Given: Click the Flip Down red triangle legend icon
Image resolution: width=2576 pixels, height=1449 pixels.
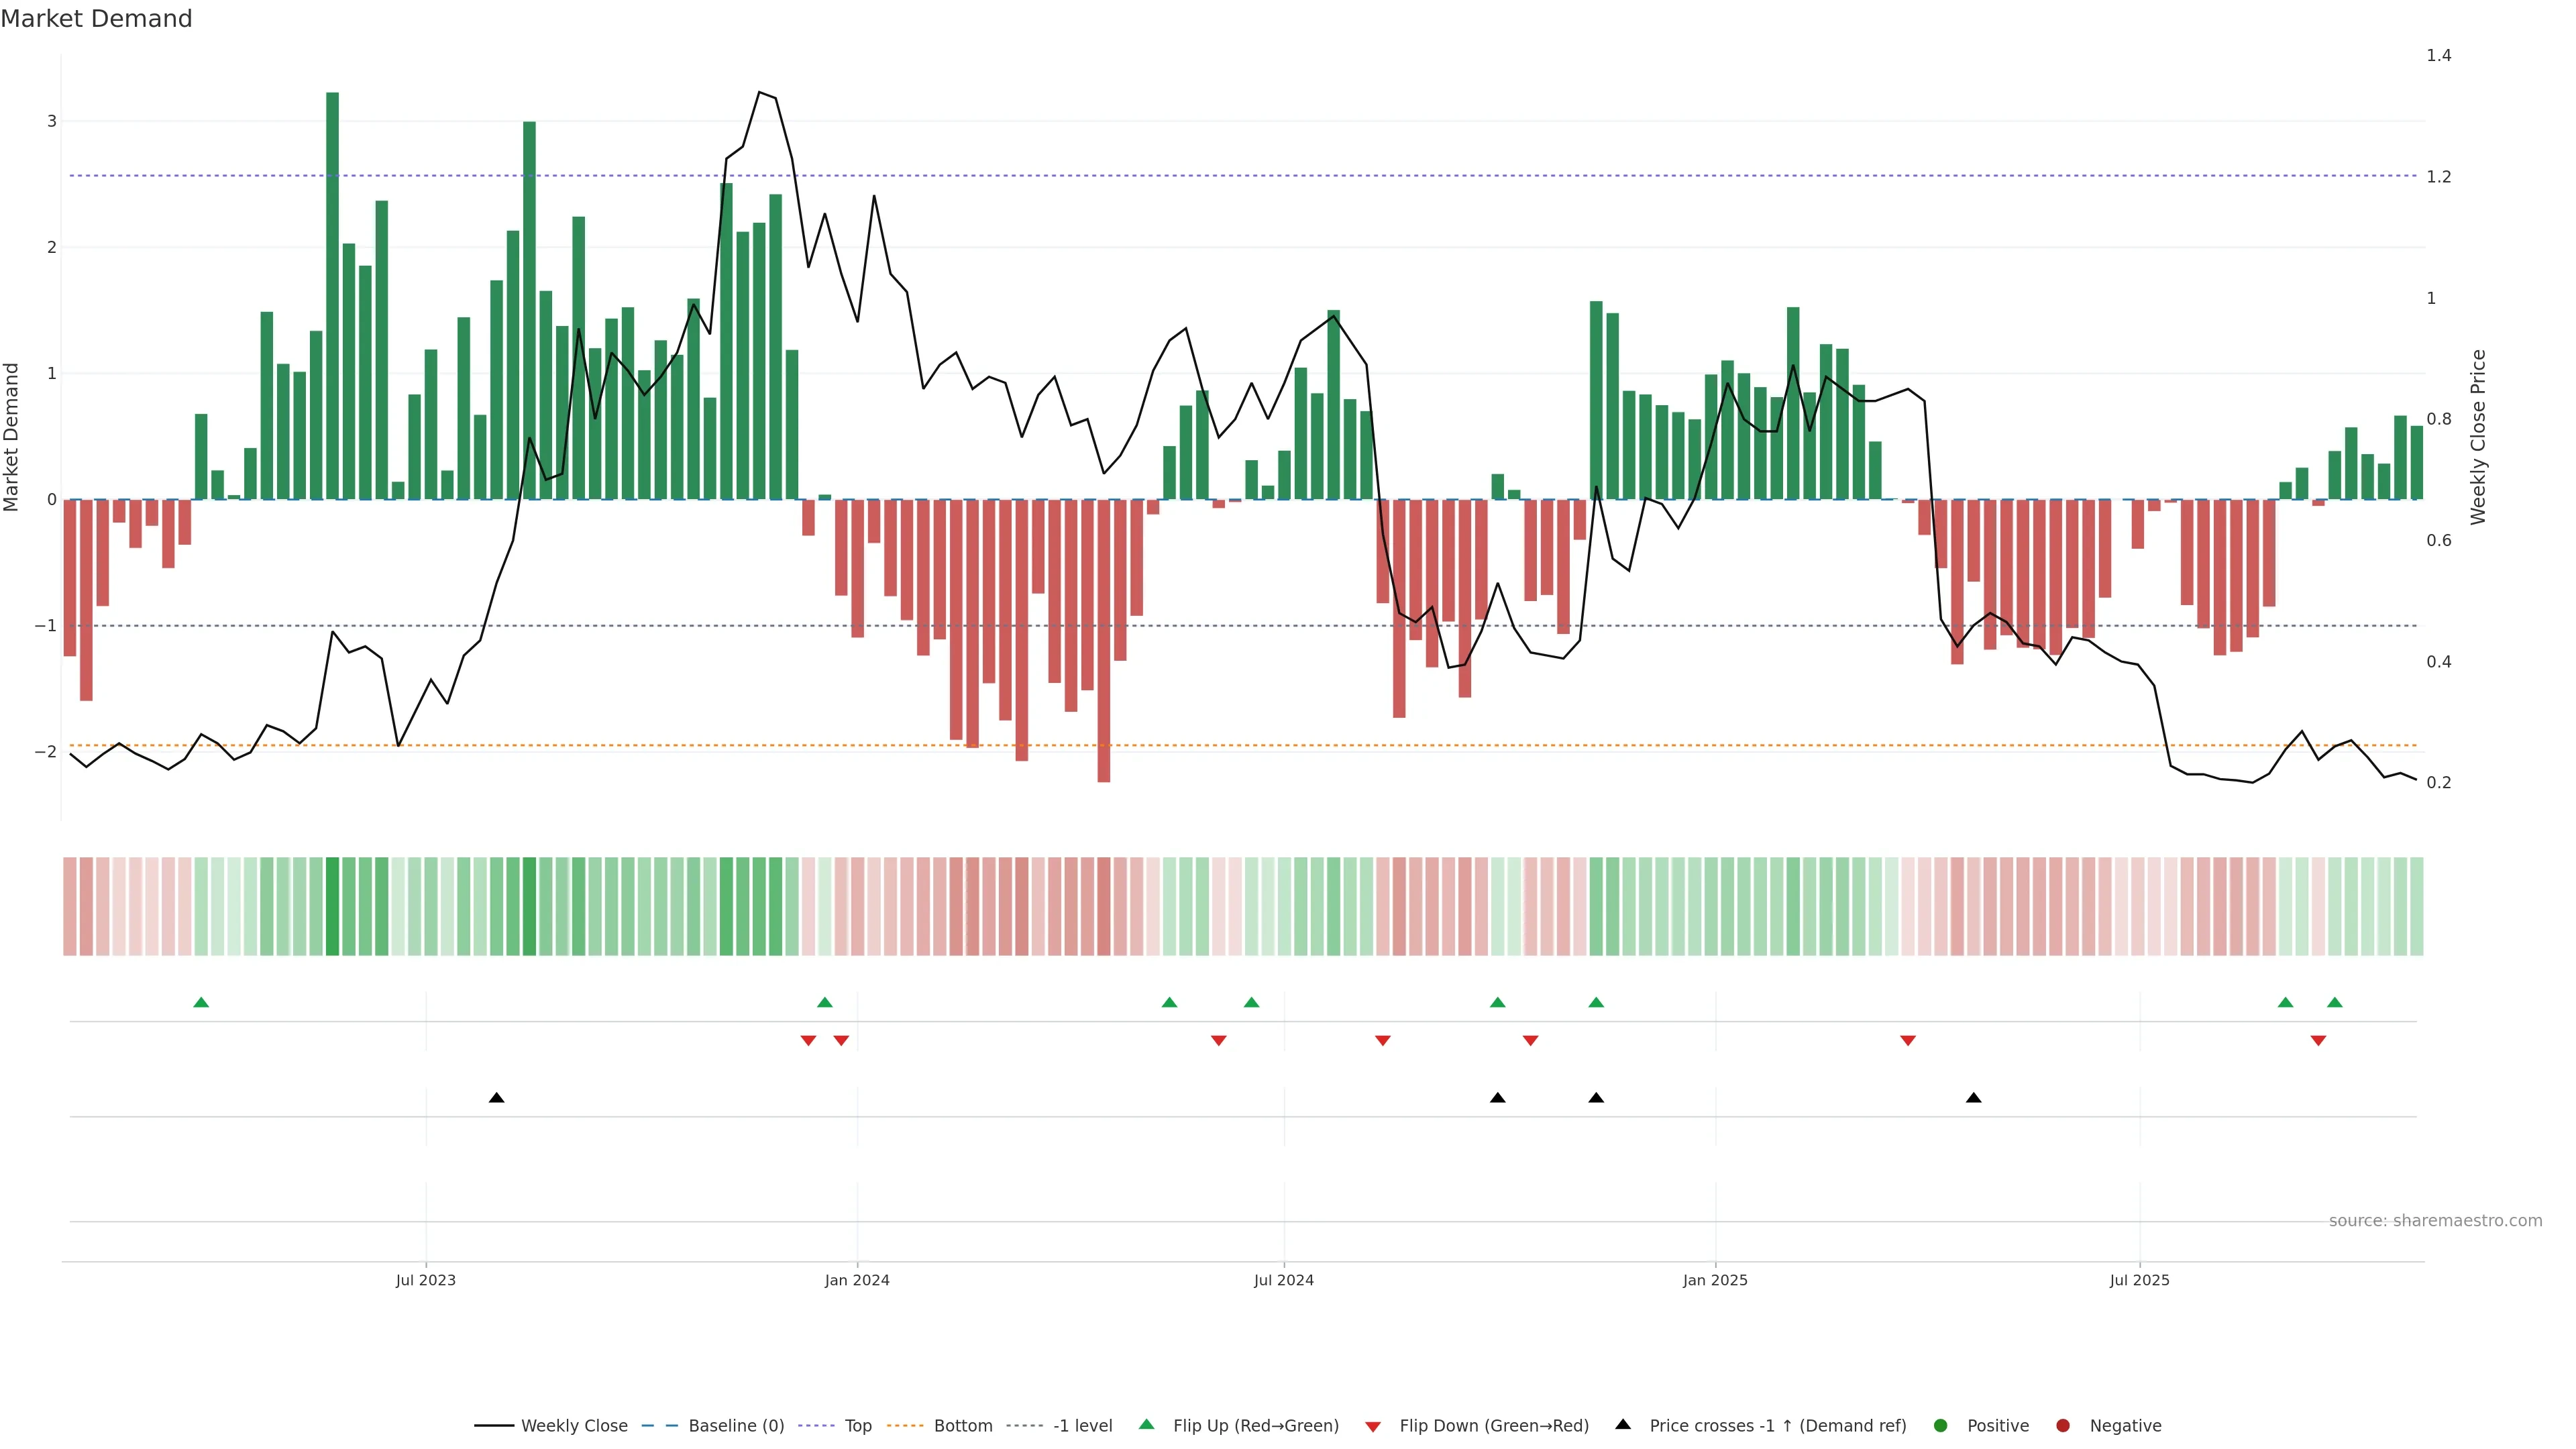Looking at the screenshot, I should pyautogui.click(x=1373, y=1426).
